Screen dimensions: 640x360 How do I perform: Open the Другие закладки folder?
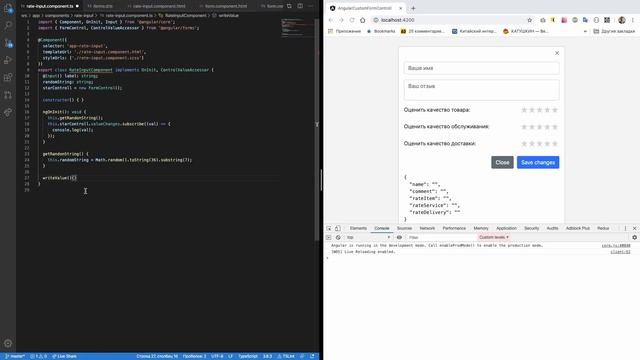(x=614, y=31)
